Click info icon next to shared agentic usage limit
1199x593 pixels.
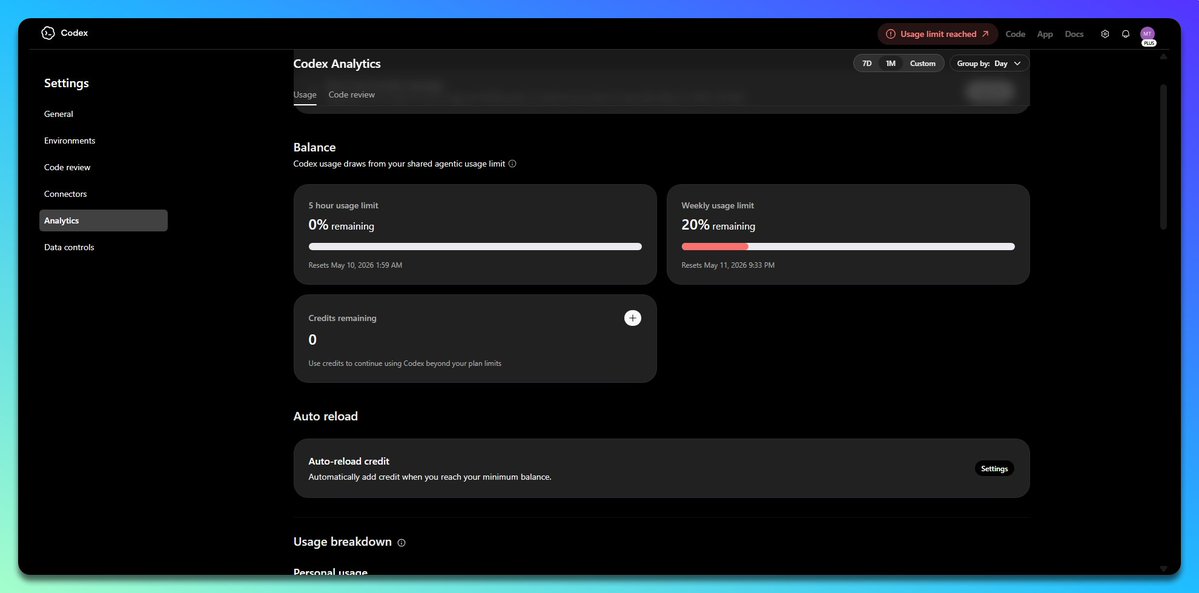(512, 164)
